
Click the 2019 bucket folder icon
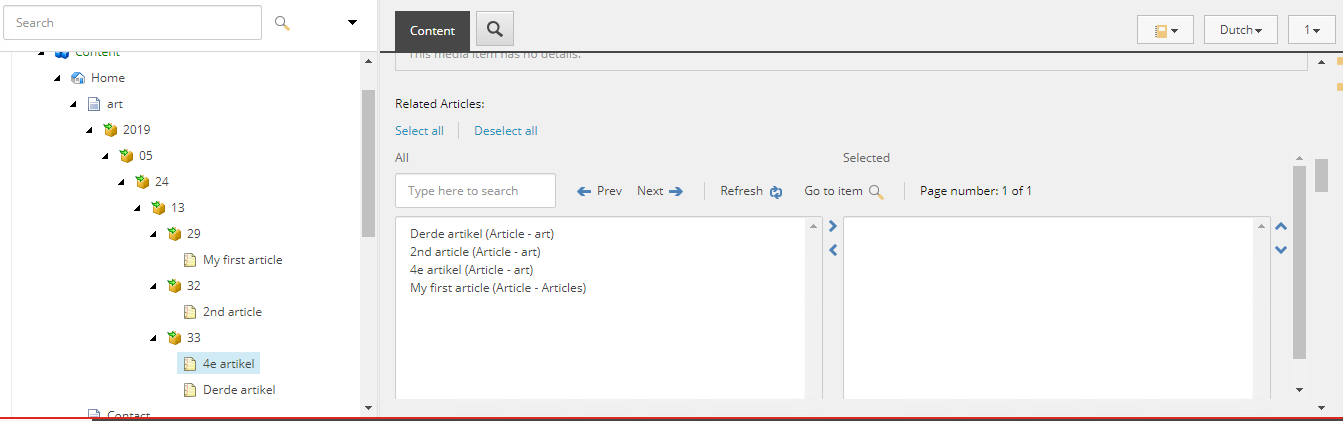(x=110, y=130)
